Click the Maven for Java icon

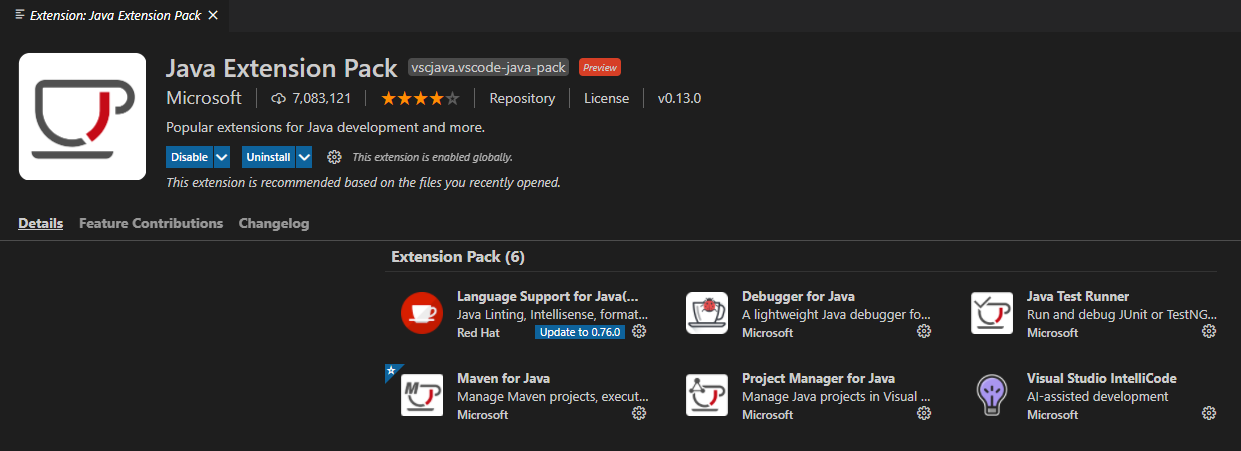click(421, 395)
